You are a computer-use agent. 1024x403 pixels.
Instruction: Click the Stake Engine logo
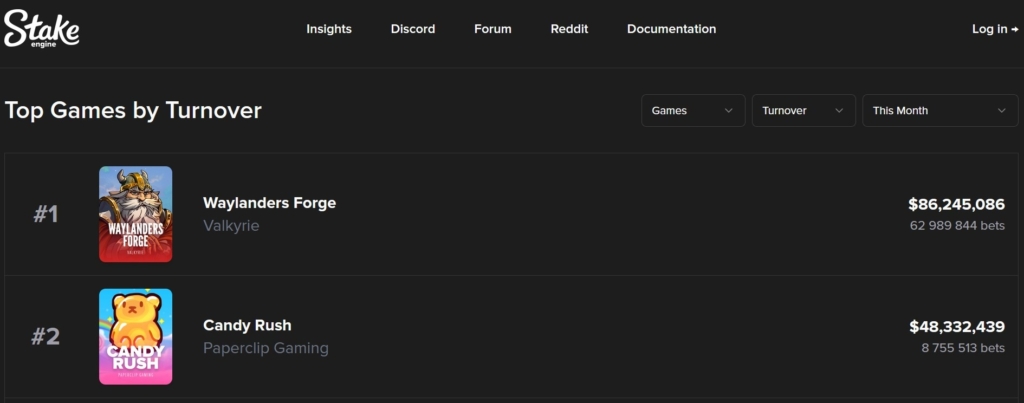(41, 29)
